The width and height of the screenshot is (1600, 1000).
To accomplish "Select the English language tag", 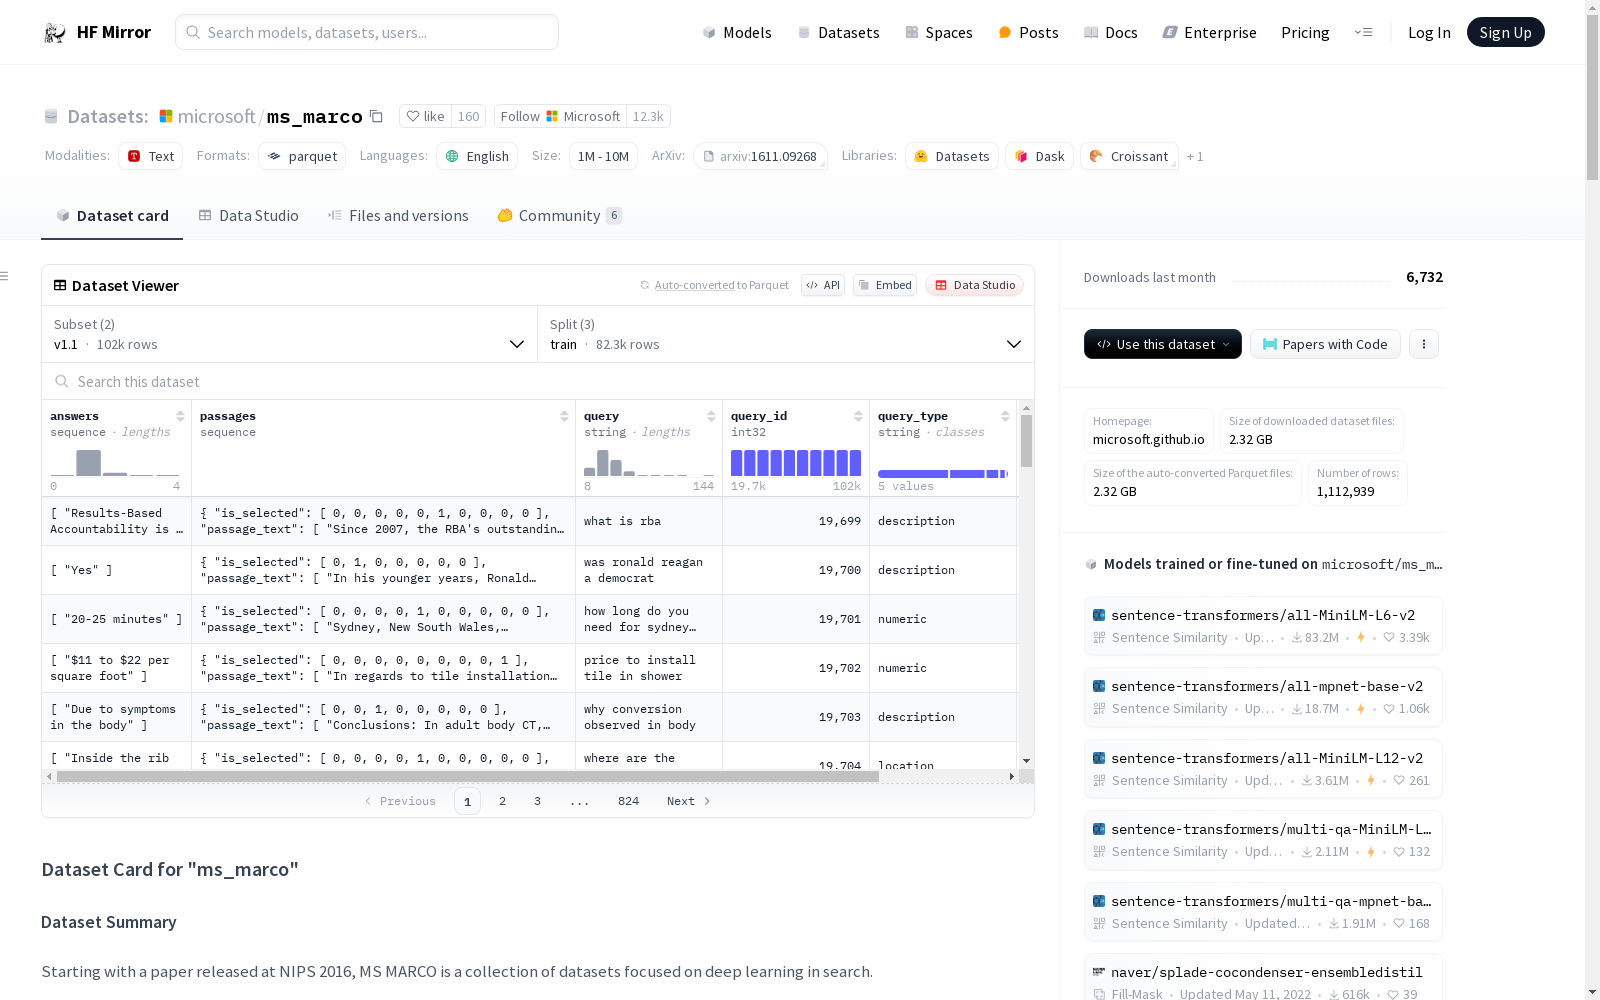I will [x=477, y=156].
